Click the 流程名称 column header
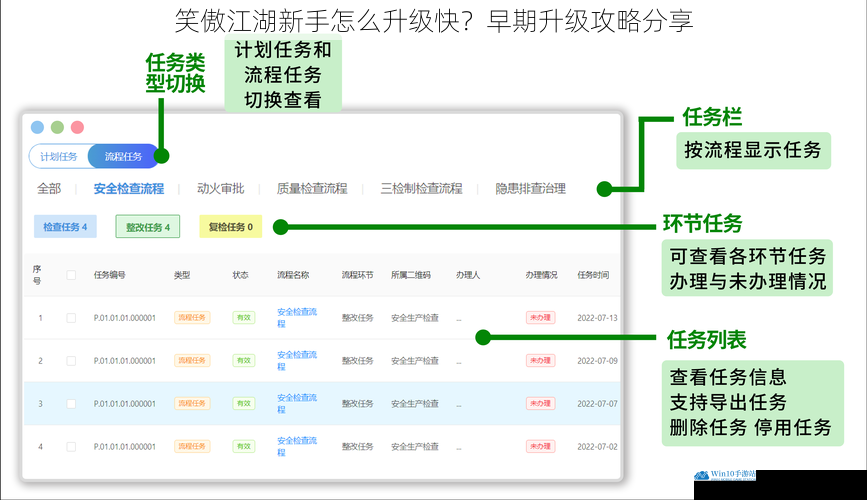The height and width of the screenshot is (500, 867). click(293, 275)
